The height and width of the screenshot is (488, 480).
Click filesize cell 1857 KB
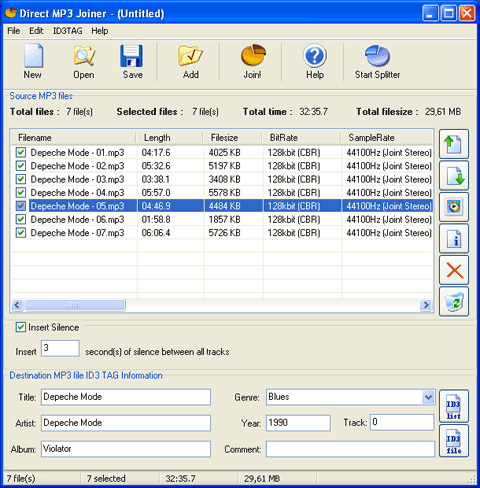pos(224,219)
